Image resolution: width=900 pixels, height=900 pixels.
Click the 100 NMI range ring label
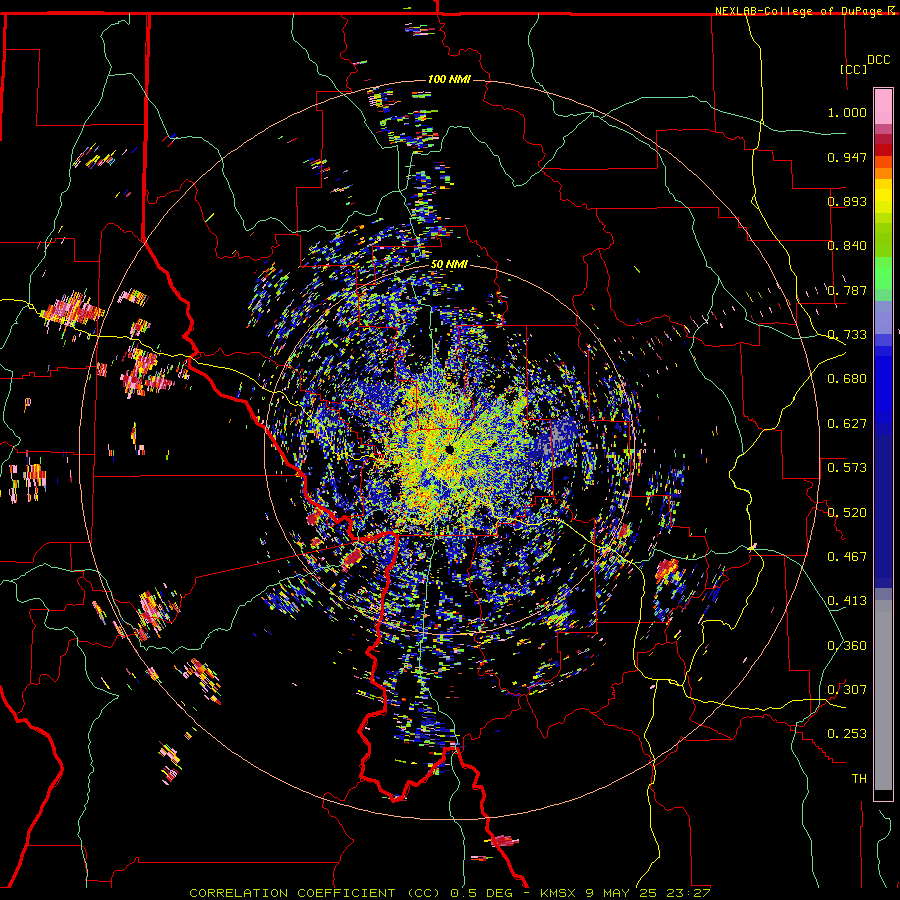click(x=449, y=79)
